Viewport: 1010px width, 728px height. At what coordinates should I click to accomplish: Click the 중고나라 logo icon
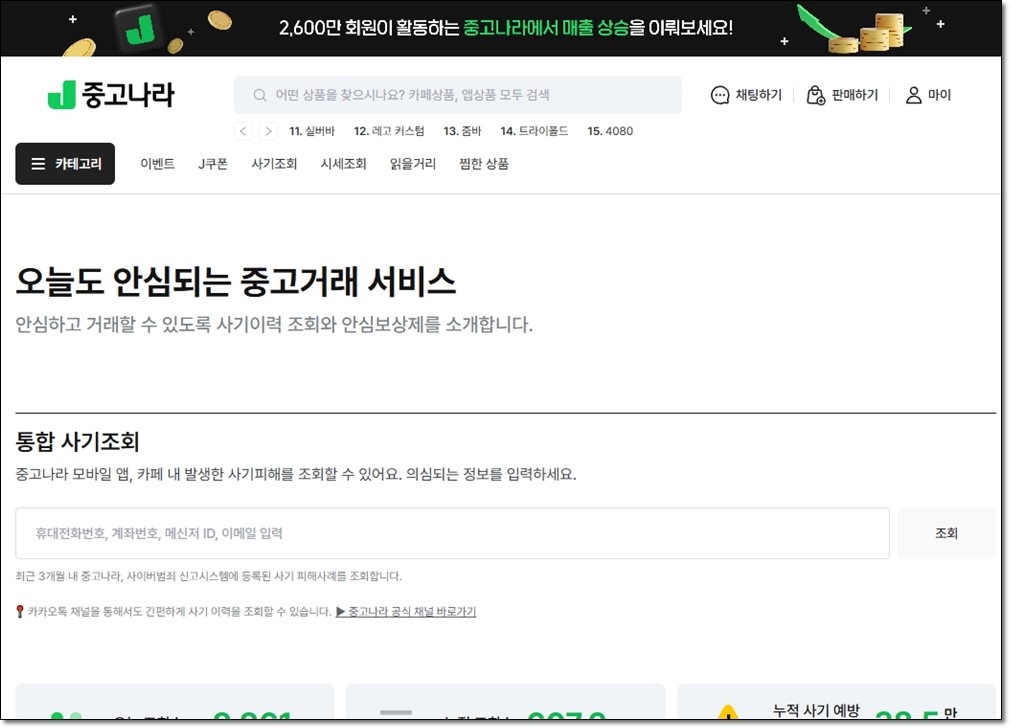(x=62, y=95)
